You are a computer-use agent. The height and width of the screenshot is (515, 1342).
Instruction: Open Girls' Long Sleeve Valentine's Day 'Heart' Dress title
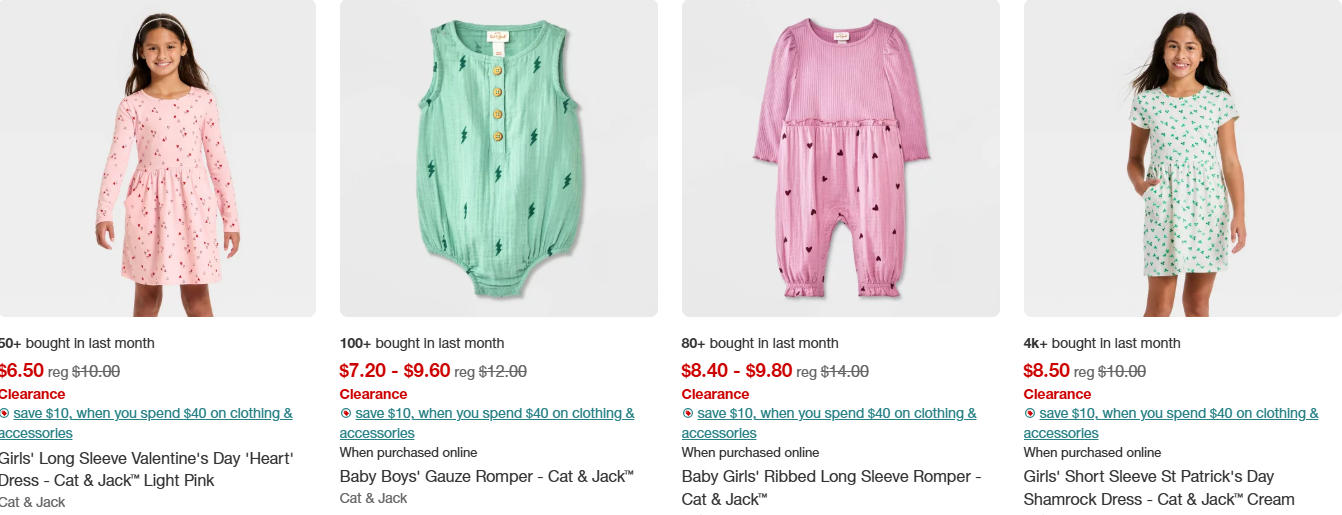[146, 469]
